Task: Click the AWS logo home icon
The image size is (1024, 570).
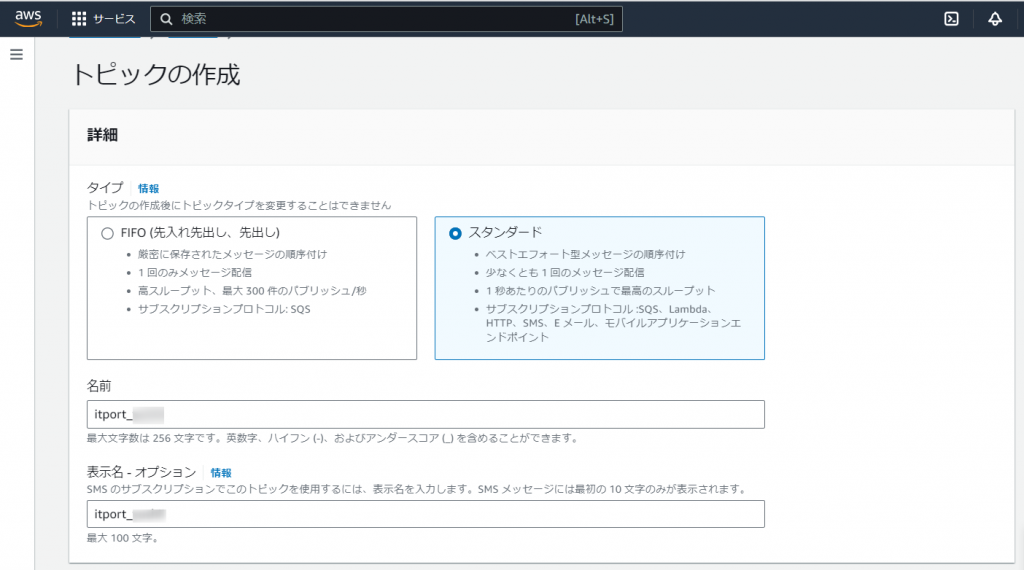Action: (28, 18)
